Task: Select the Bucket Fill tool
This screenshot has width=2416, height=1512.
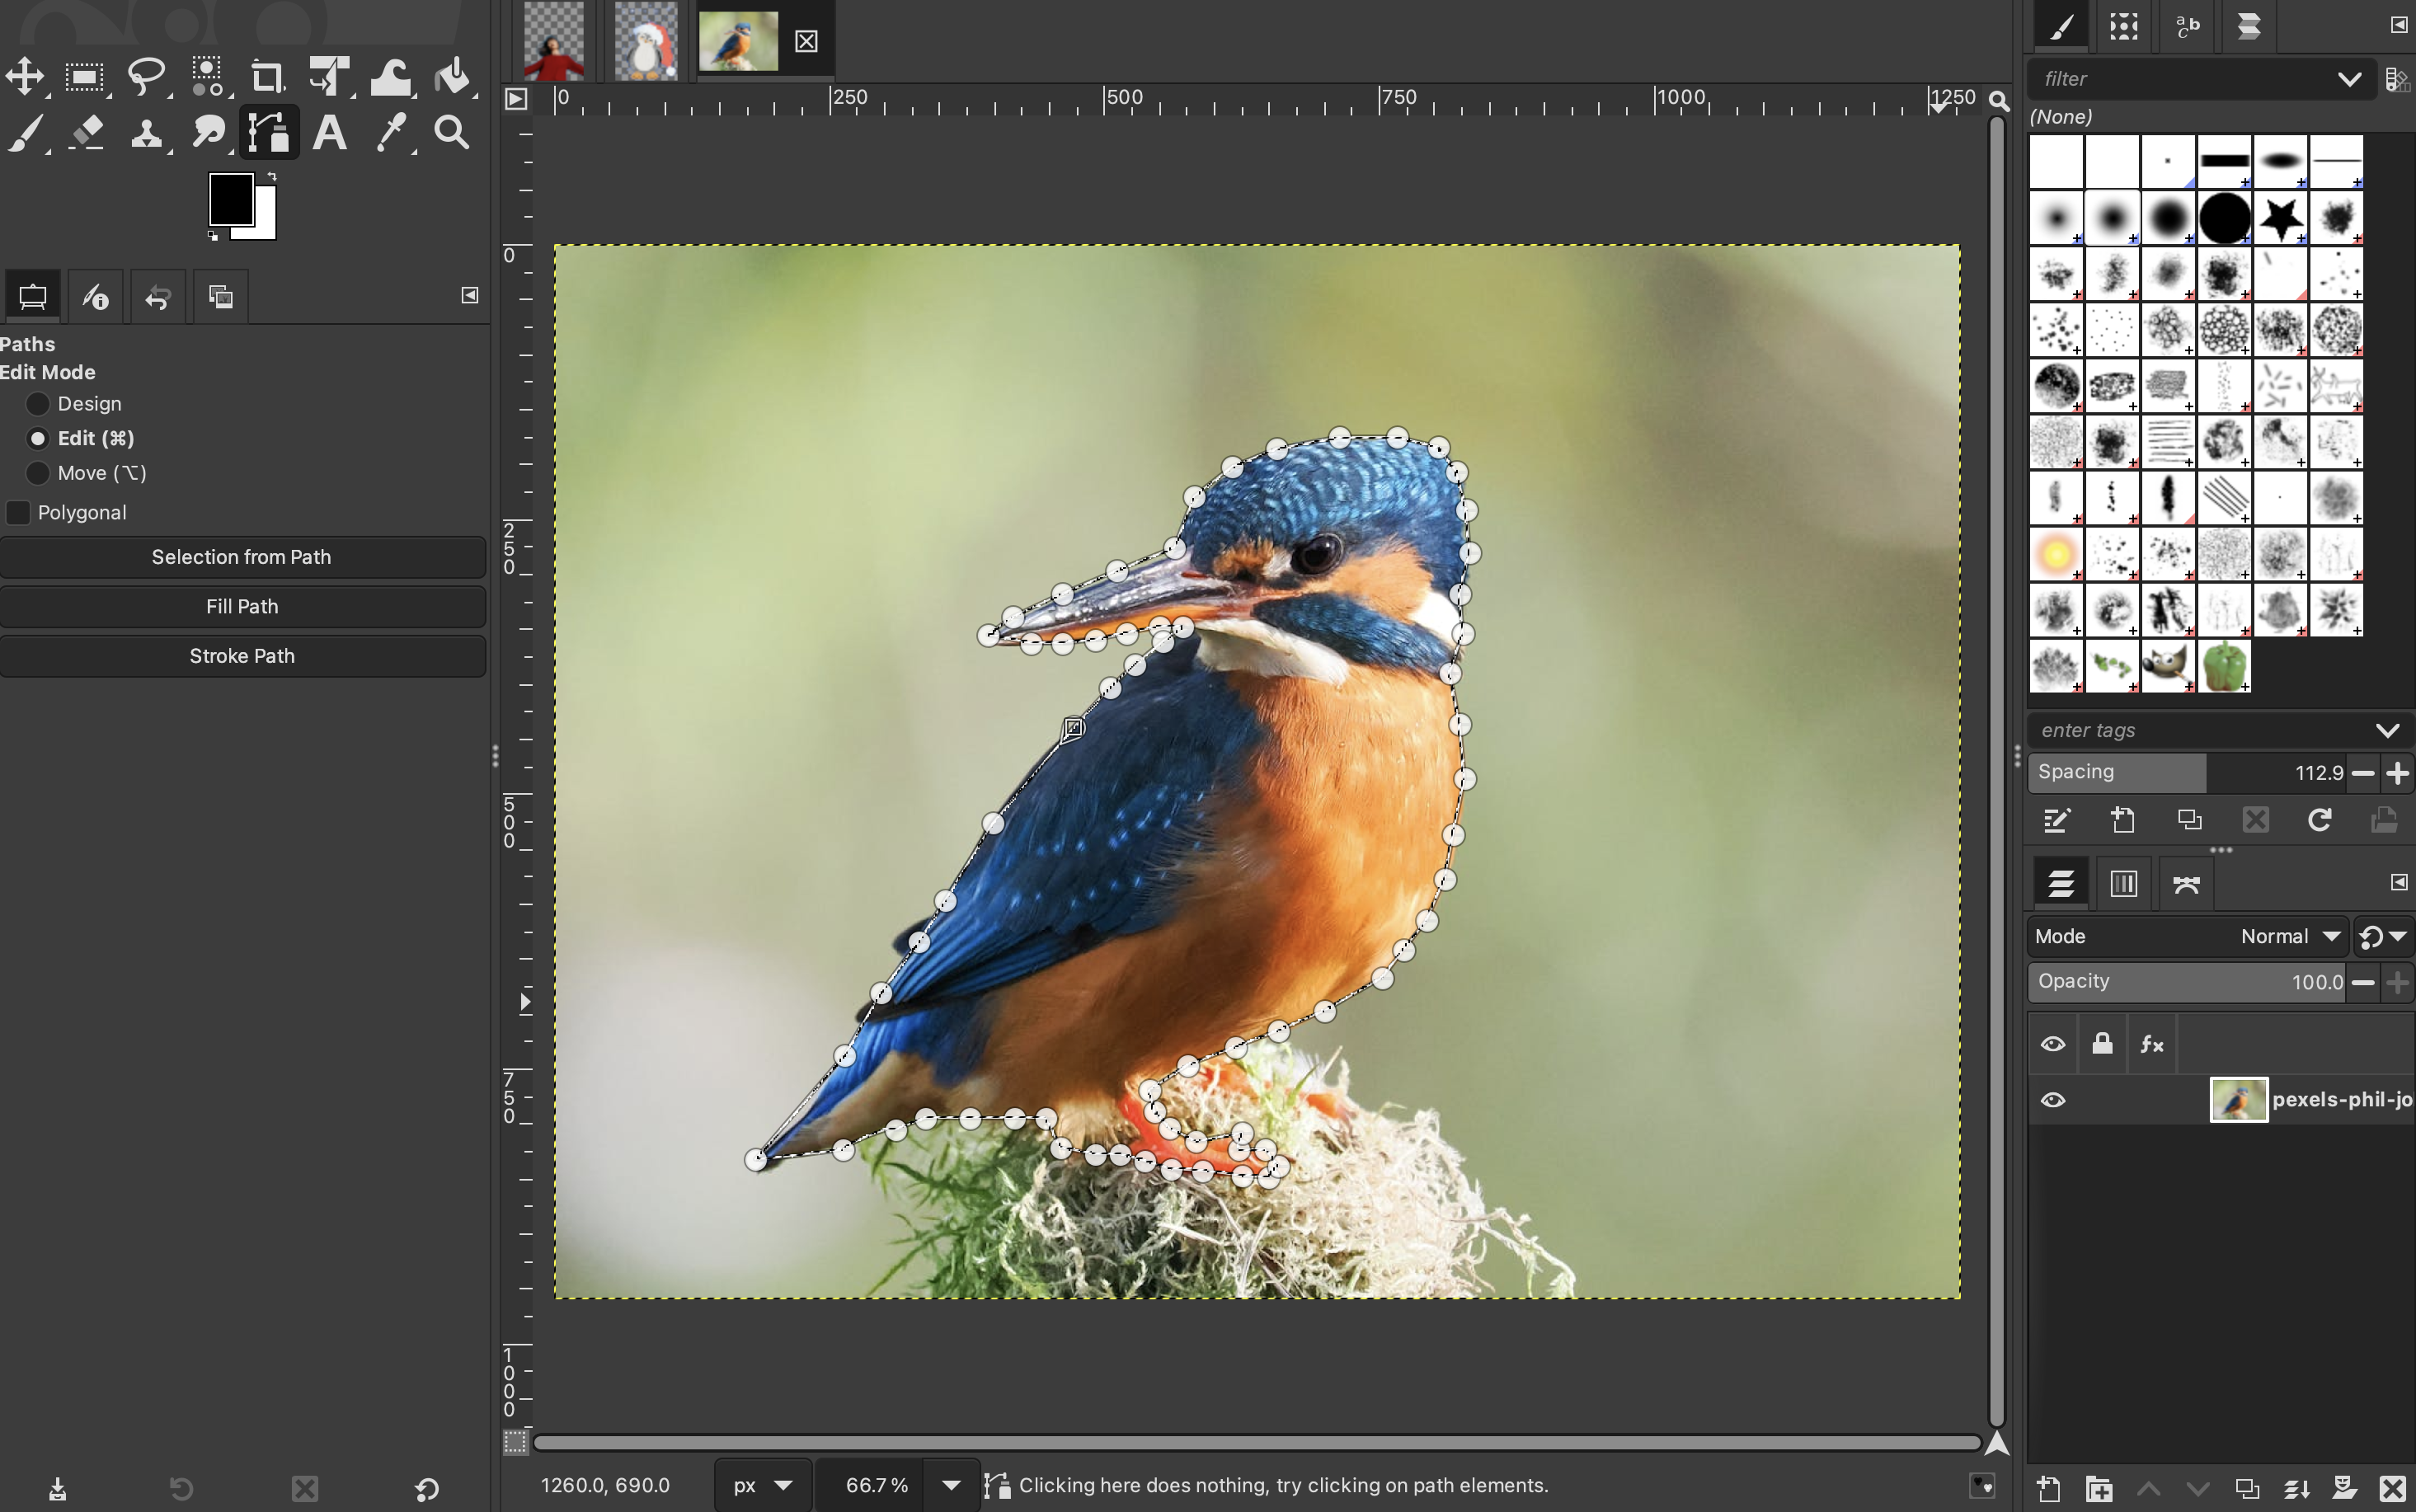Action: [453, 76]
